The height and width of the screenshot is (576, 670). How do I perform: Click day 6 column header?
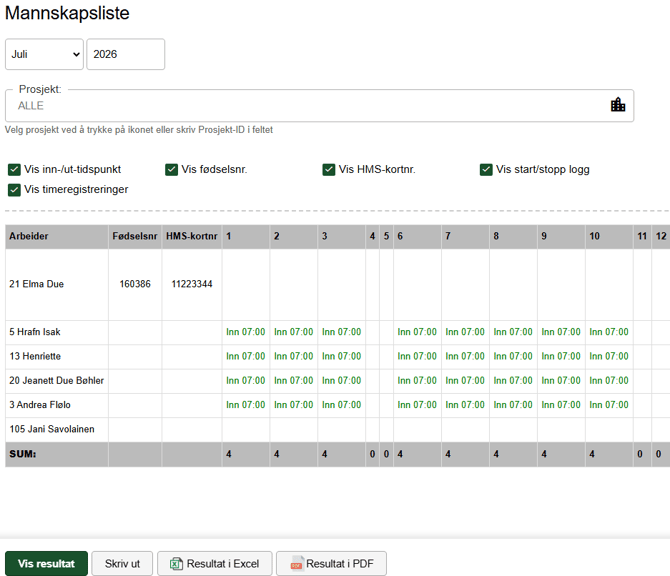click(x=417, y=236)
